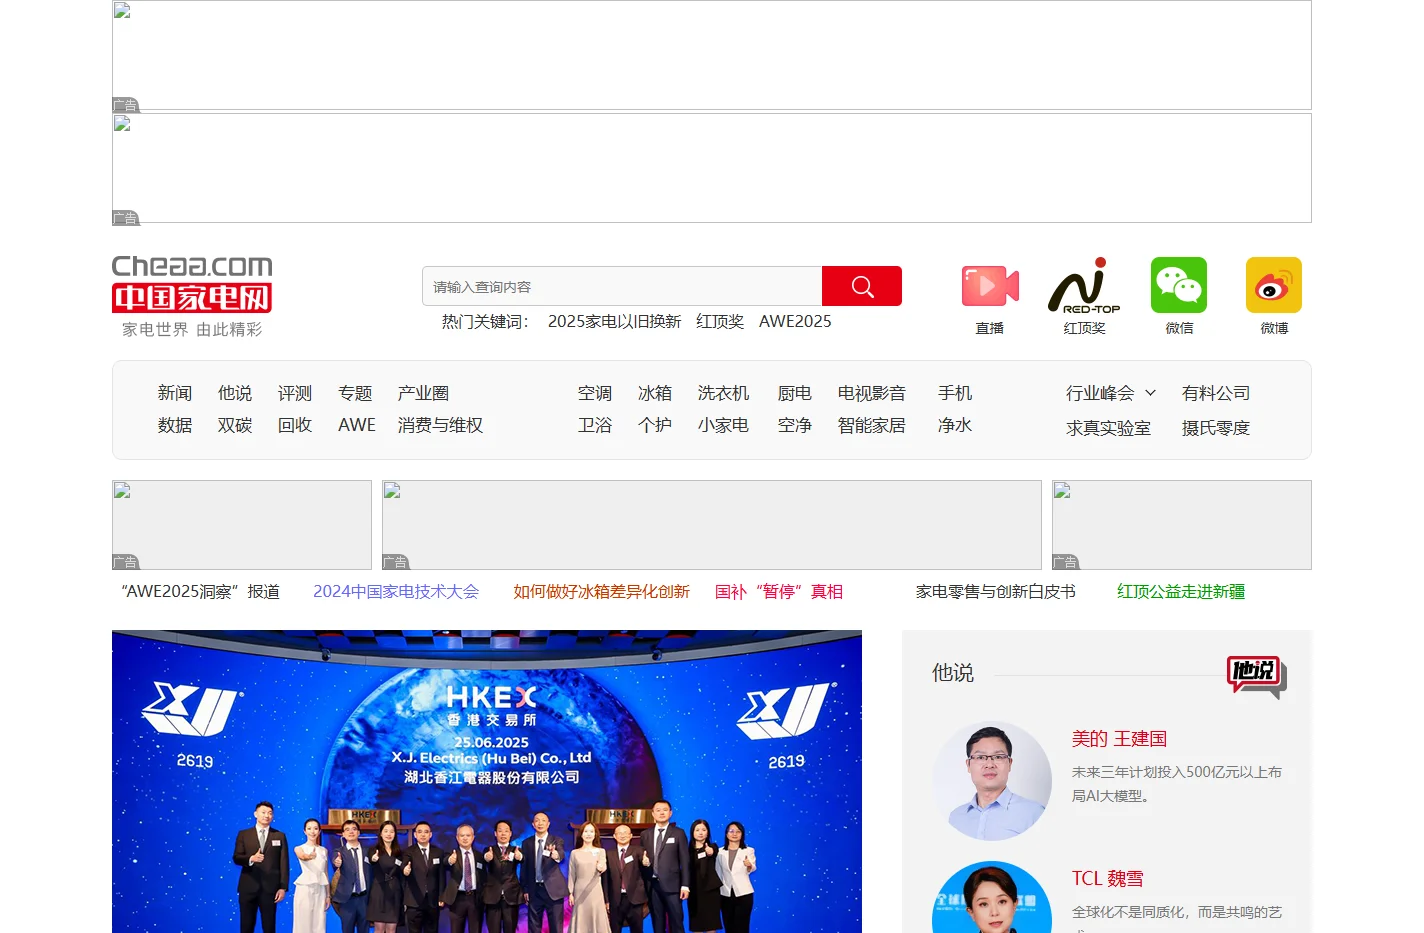The width and height of the screenshot is (1424, 933).
Task: Open the 微信 WeChat icon
Action: (x=1179, y=285)
